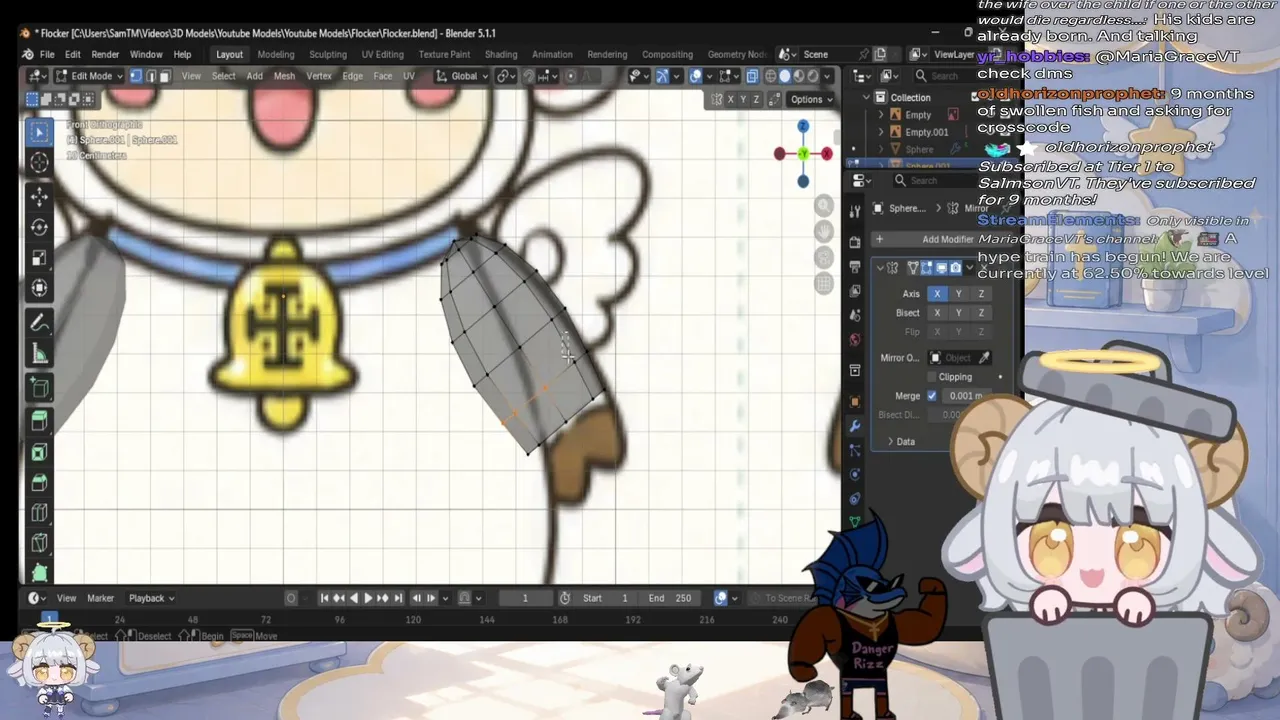The image size is (1280, 720).
Task: Open the Edit menu
Action: 73,54
